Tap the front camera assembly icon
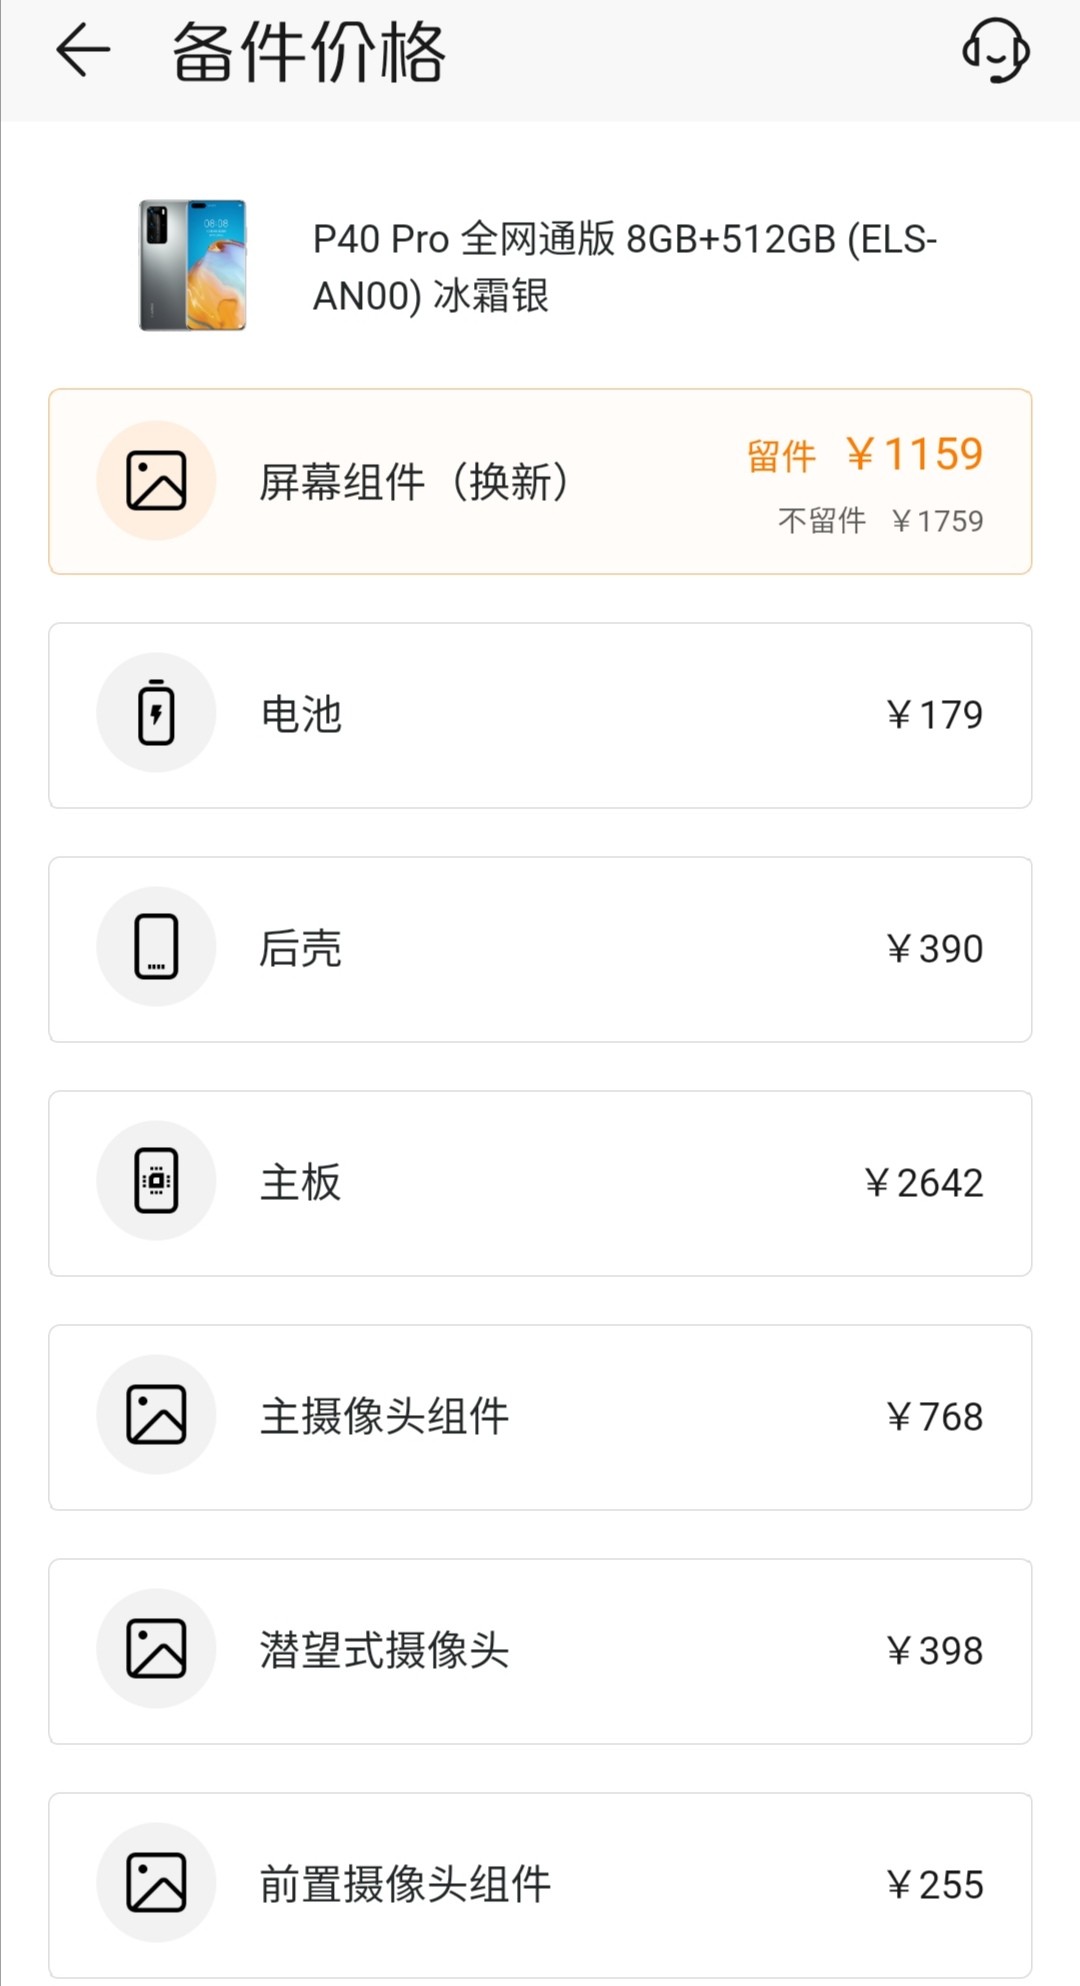The height and width of the screenshot is (1986, 1080). click(156, 1883)
